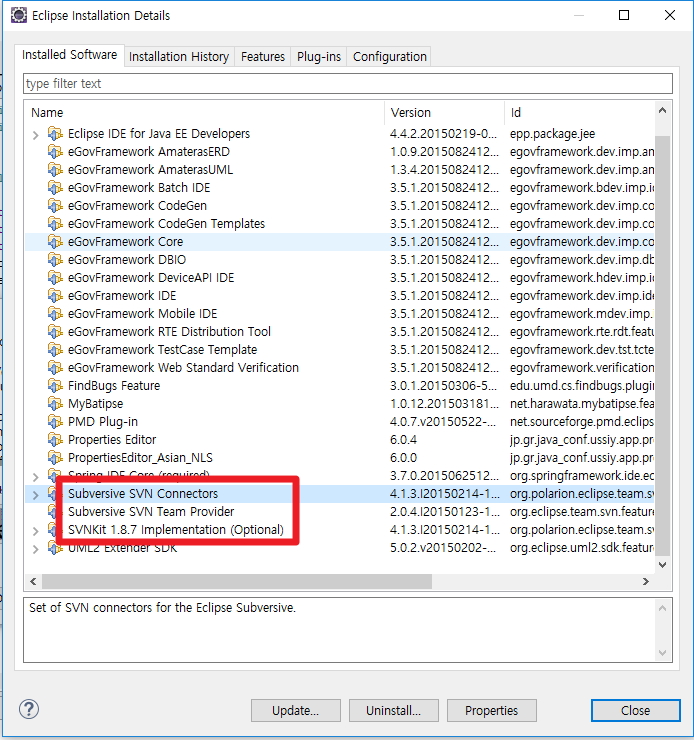Click the SVN connectors description text
The image size is (694, 740).
click(x=162, y=608)
